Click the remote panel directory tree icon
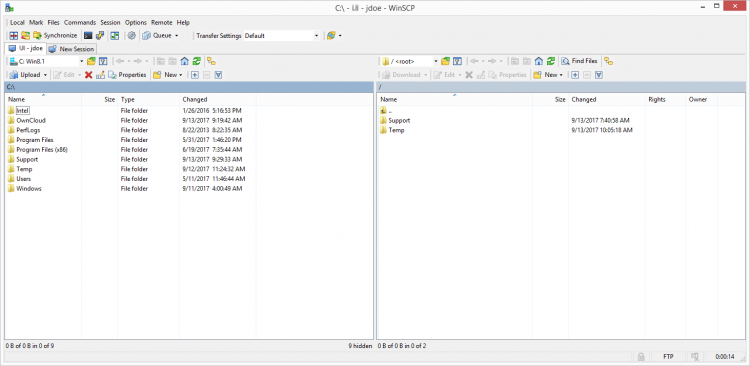The height and width of the screenshot is (366, 750). pos(608,61)
